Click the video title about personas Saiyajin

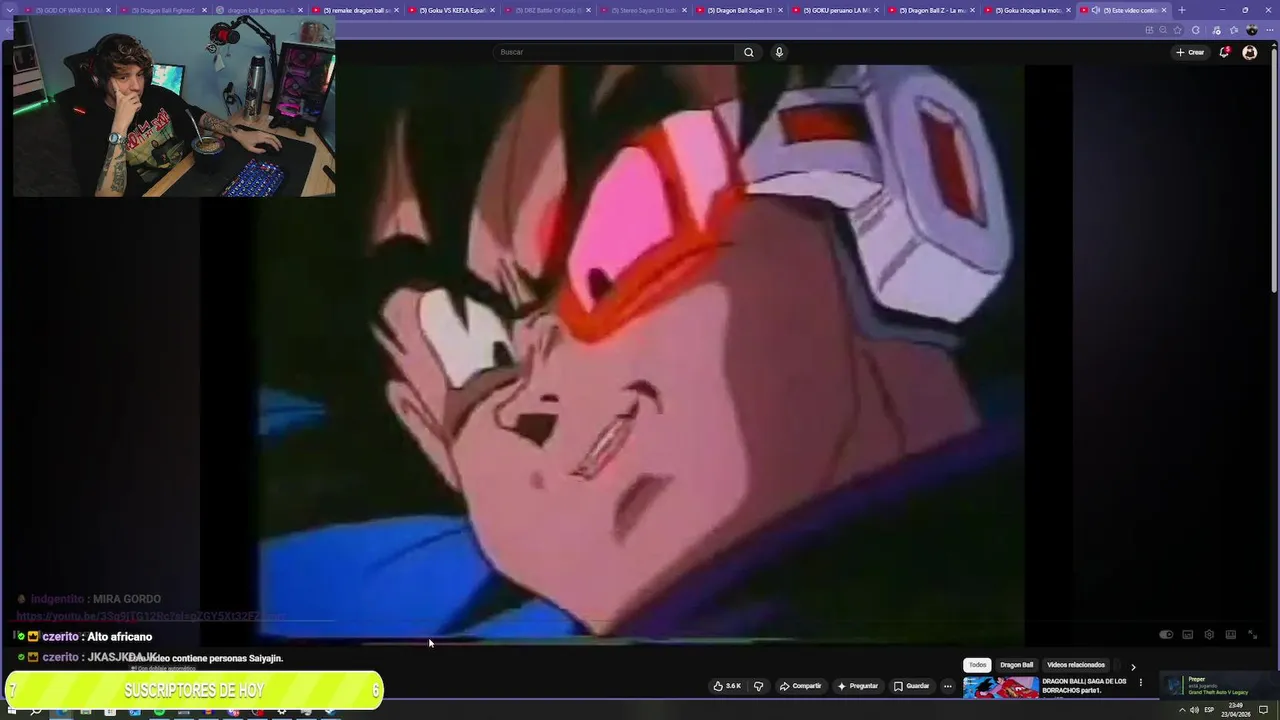[204, 658]
